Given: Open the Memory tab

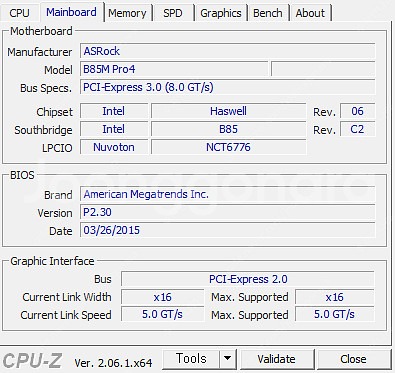Looking at the screenshot, I should [x=127, y=13].
